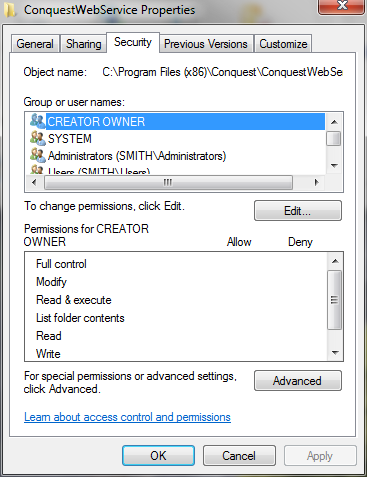The width and height of the screenshot is (367, 477).
Task: Click the Edit... button
Action: (x=298, y=211)
